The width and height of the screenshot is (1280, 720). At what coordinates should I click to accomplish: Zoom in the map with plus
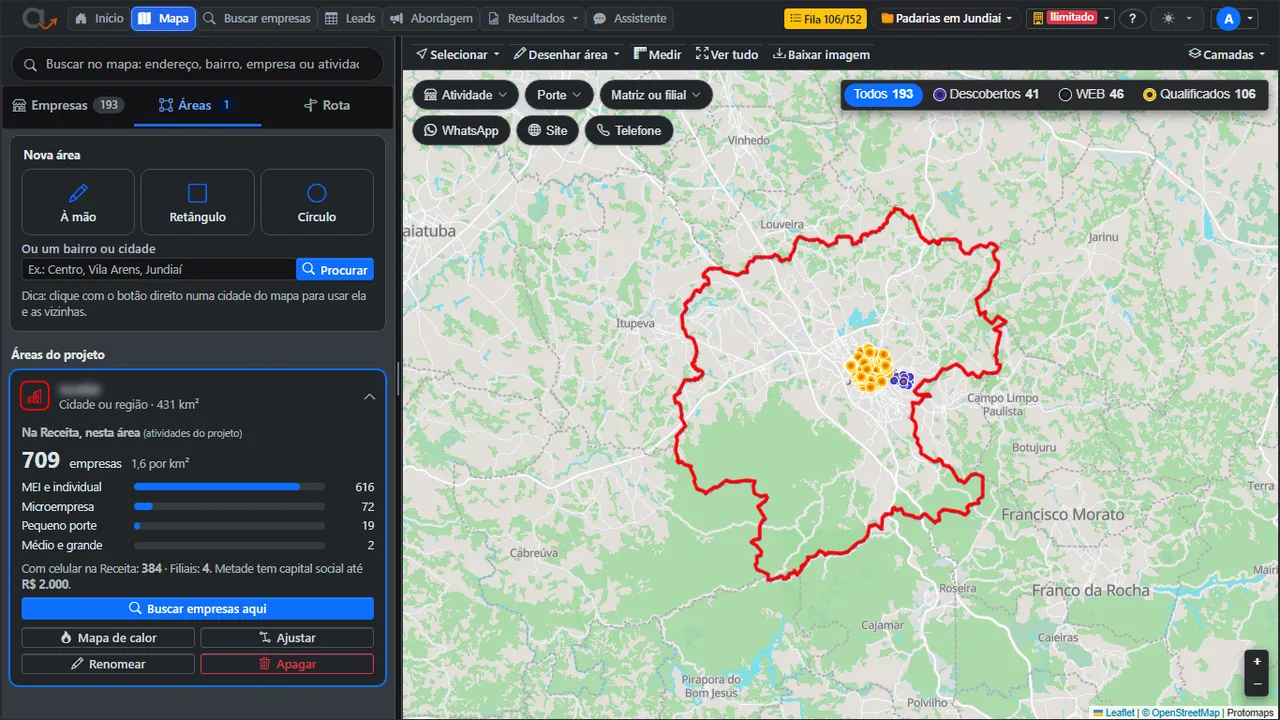[1257, 662]
